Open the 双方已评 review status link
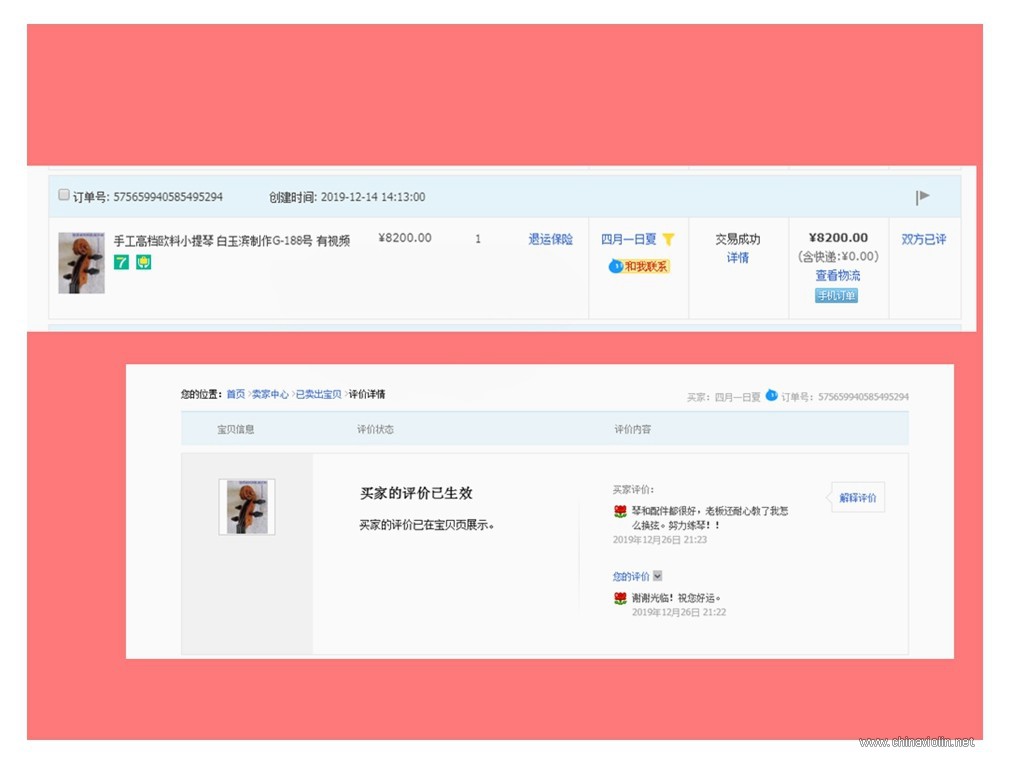This screenshot has height=768, width=1024. [x=923, y=239]
